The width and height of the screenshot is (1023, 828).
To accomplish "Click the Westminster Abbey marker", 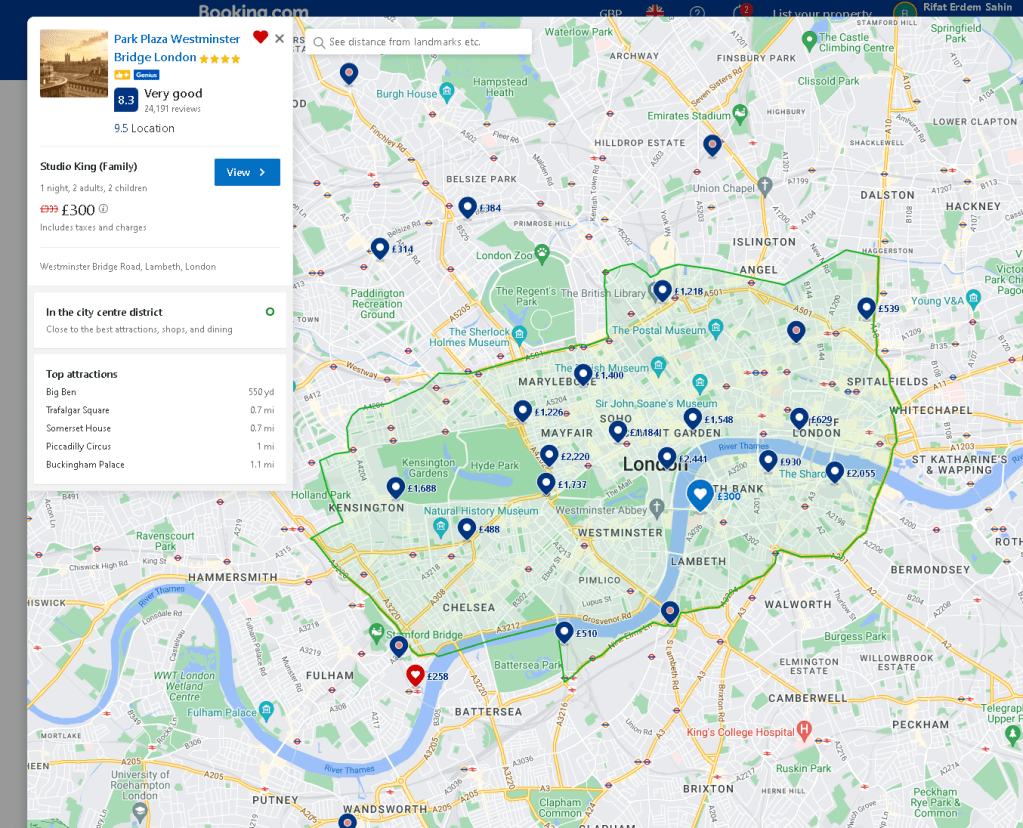I will [657, 508].
